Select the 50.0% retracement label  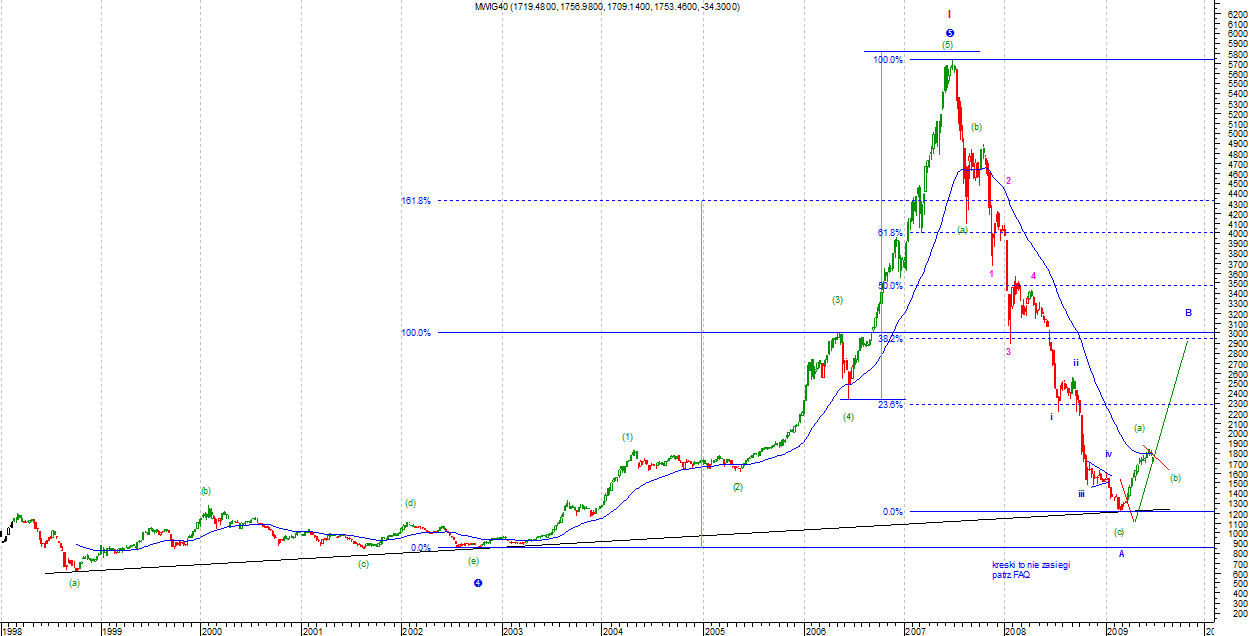pyautogui.click(x=889, y=286)
